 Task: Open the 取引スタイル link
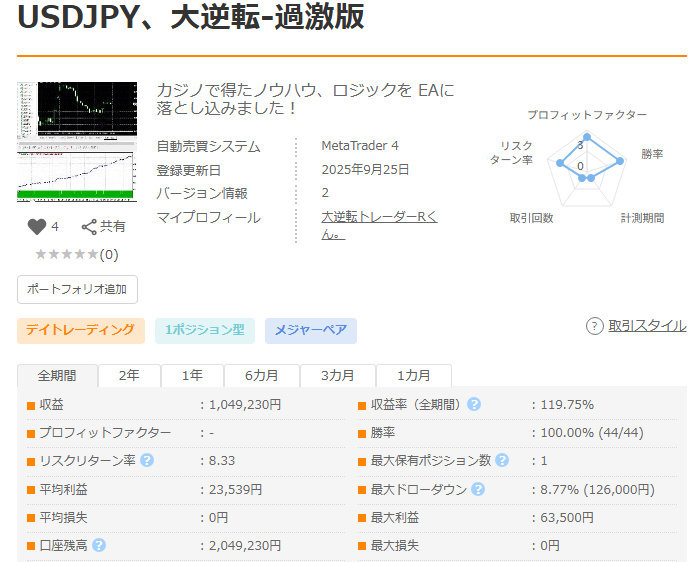coord(647,326)
